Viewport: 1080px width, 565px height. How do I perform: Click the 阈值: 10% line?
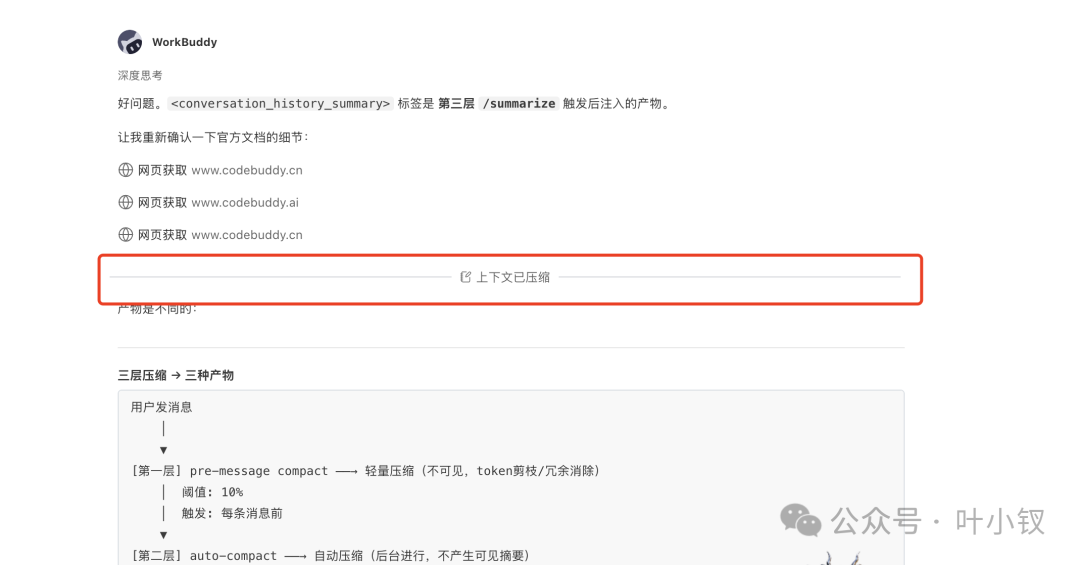[212, 492]
